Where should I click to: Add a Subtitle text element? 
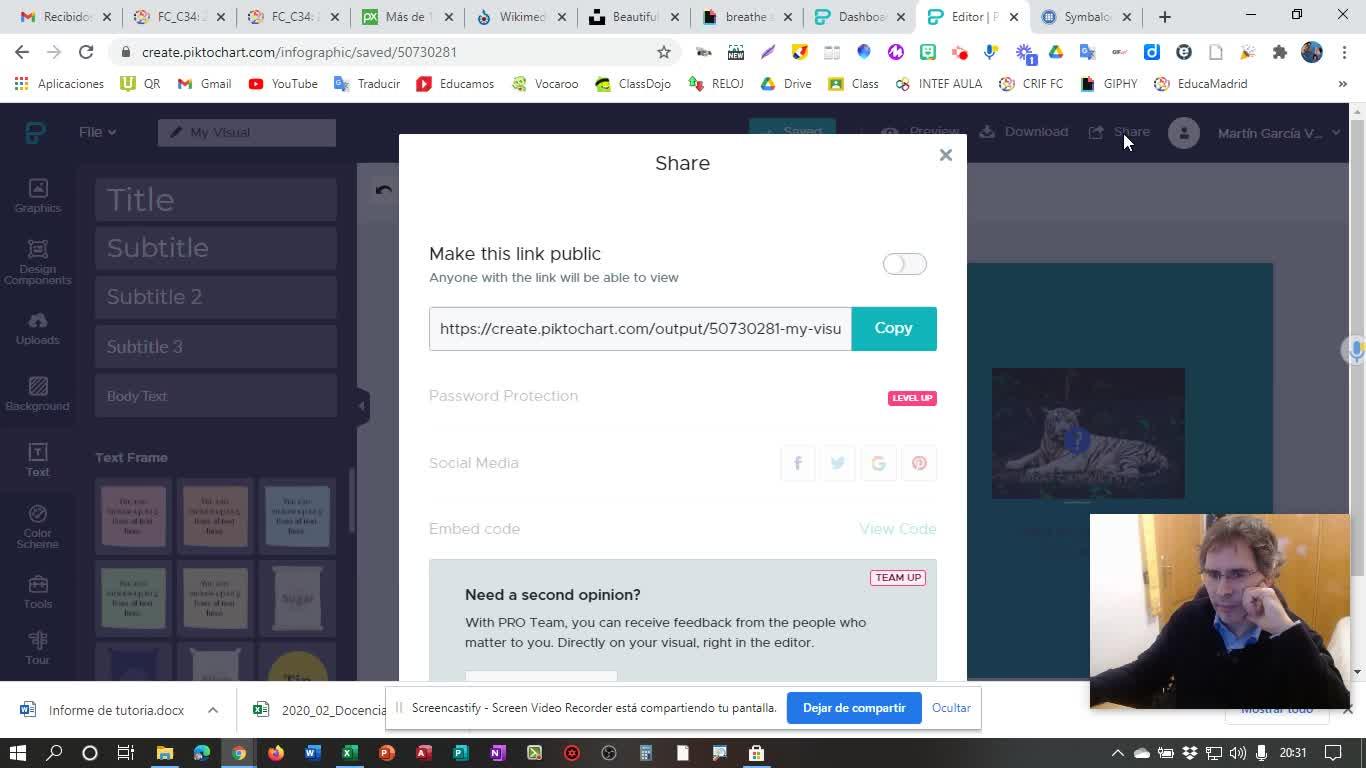[x=216, y=248]
